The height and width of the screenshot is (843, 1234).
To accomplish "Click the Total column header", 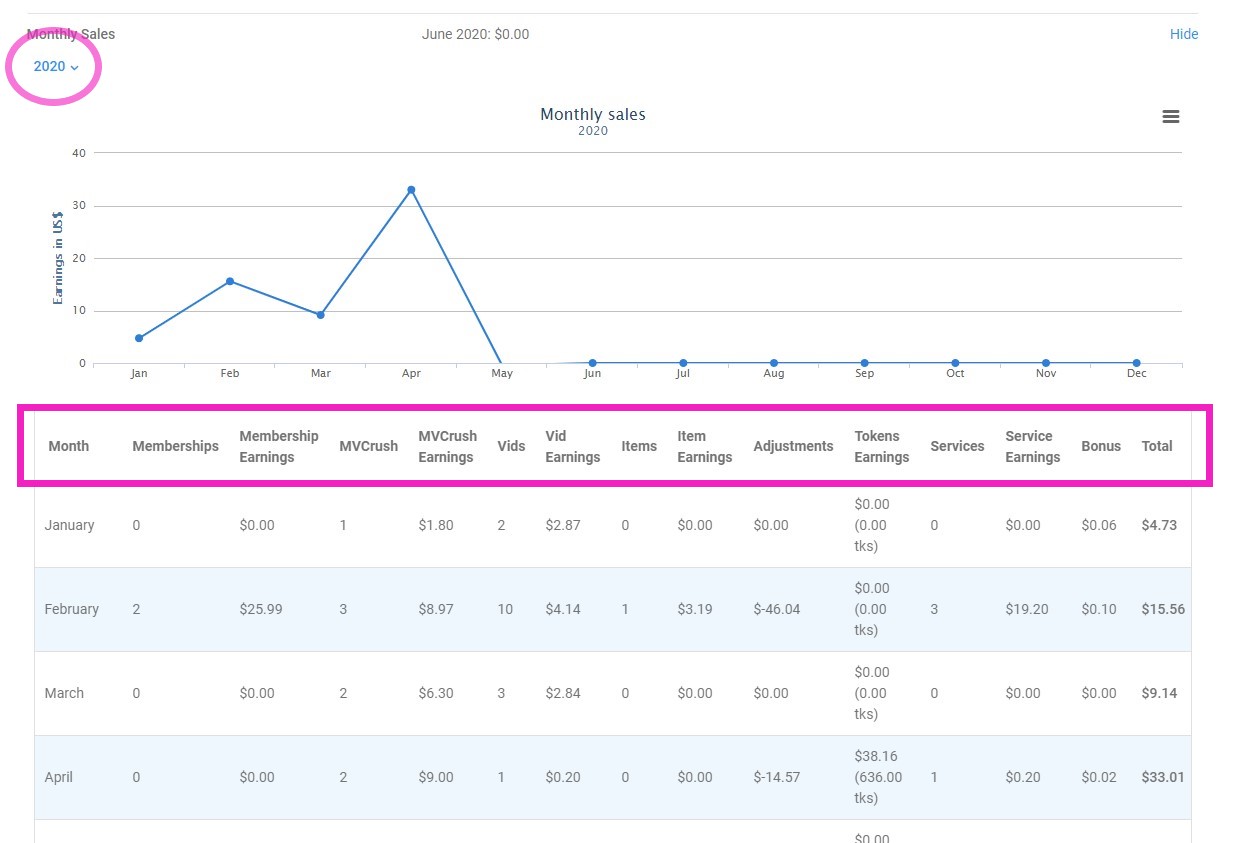I will [x=1156, y=446].
